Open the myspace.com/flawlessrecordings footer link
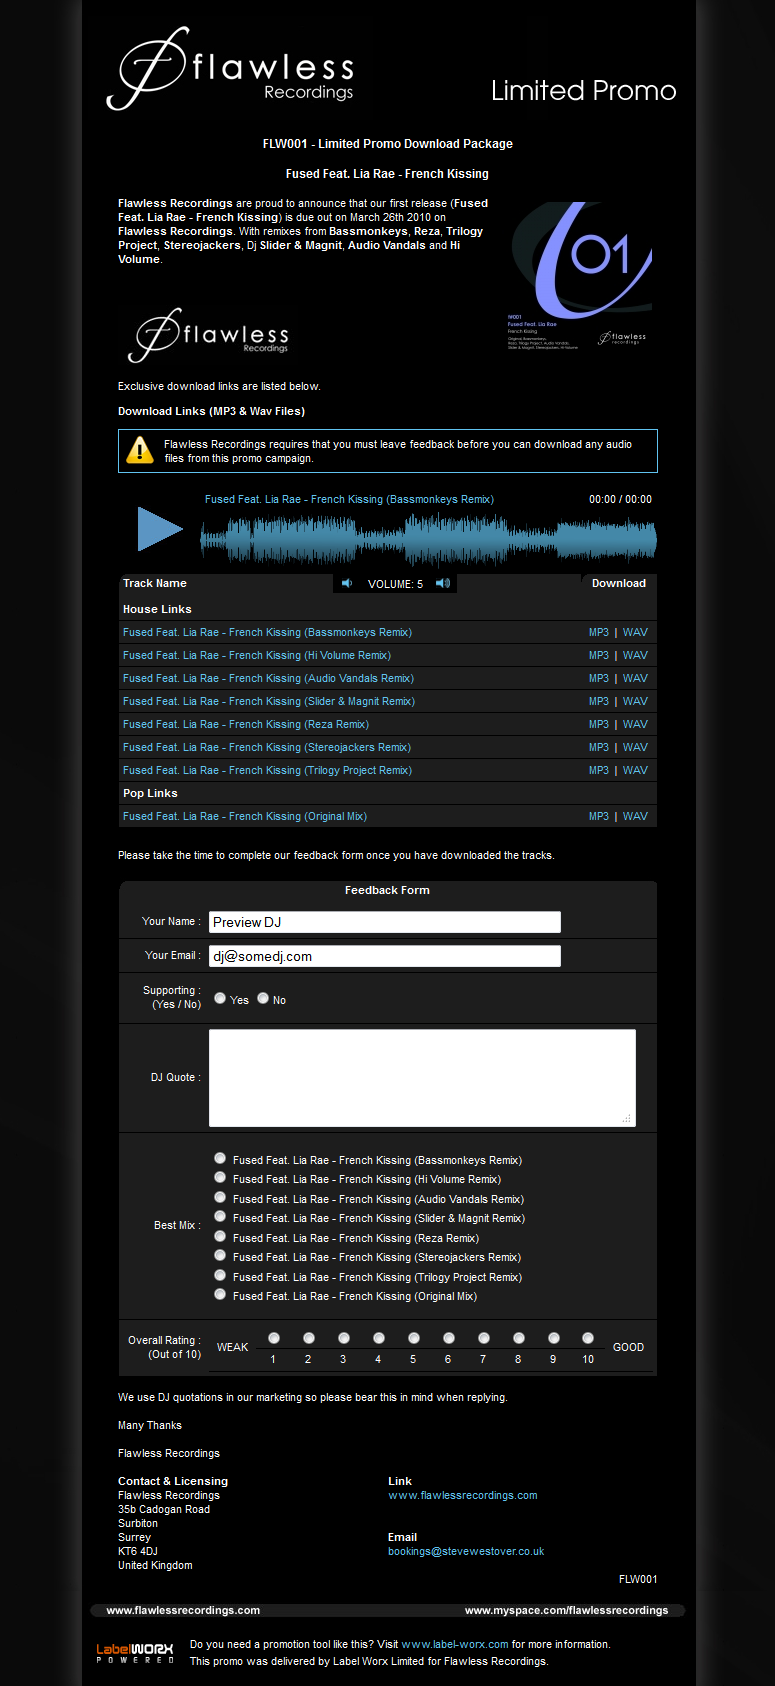The width and height of the screenshot is (775, 1686). 566,1610
